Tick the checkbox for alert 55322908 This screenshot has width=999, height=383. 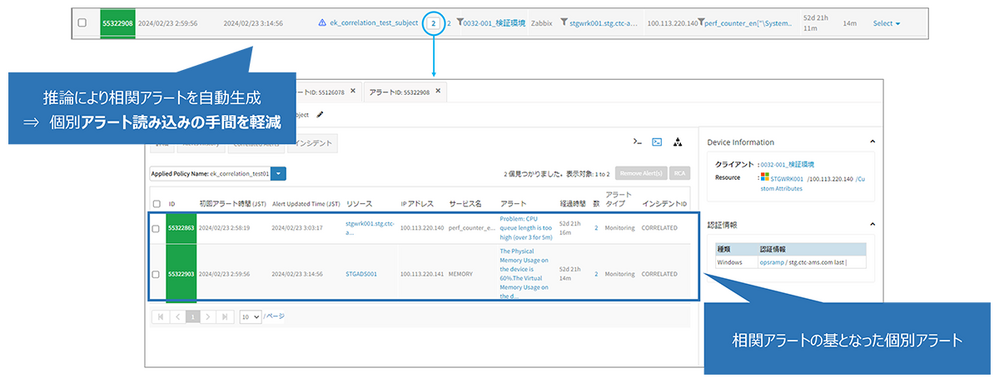pos(82,23)
